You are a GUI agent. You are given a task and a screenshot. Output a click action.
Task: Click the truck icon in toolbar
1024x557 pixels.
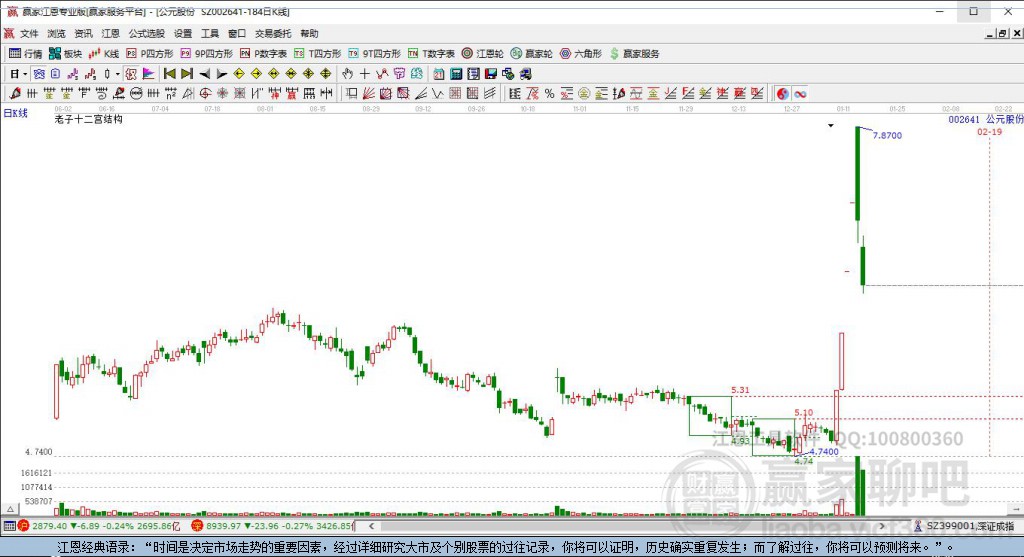pos(526,74)
